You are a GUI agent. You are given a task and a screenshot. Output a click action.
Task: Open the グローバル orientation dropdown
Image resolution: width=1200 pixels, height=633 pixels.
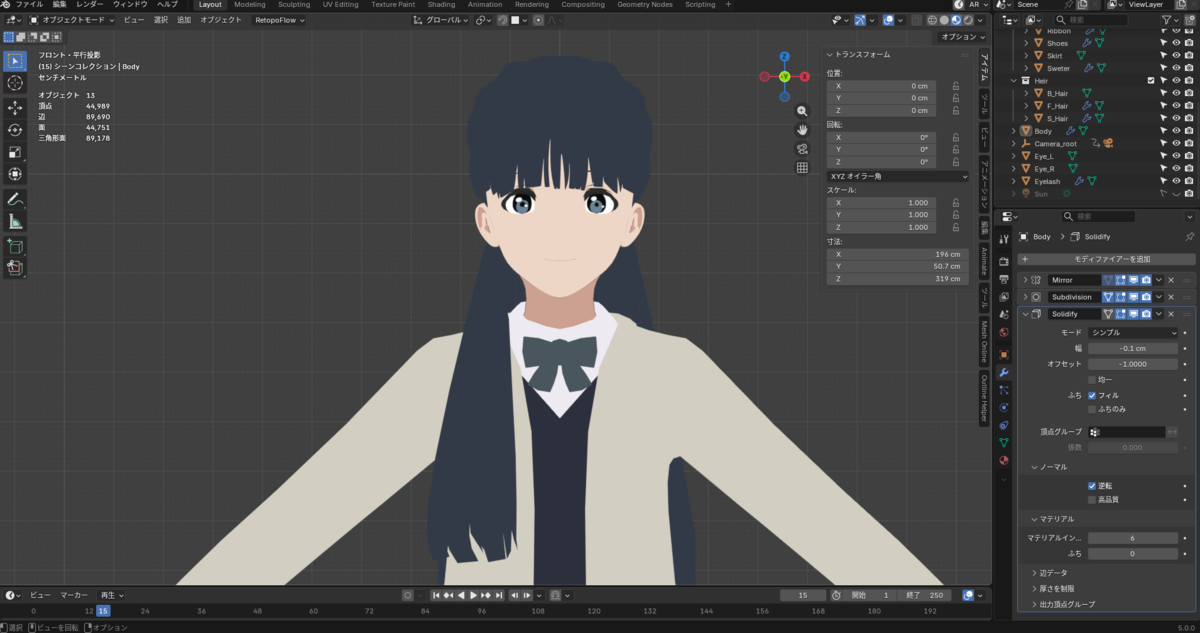coord(441,20)
